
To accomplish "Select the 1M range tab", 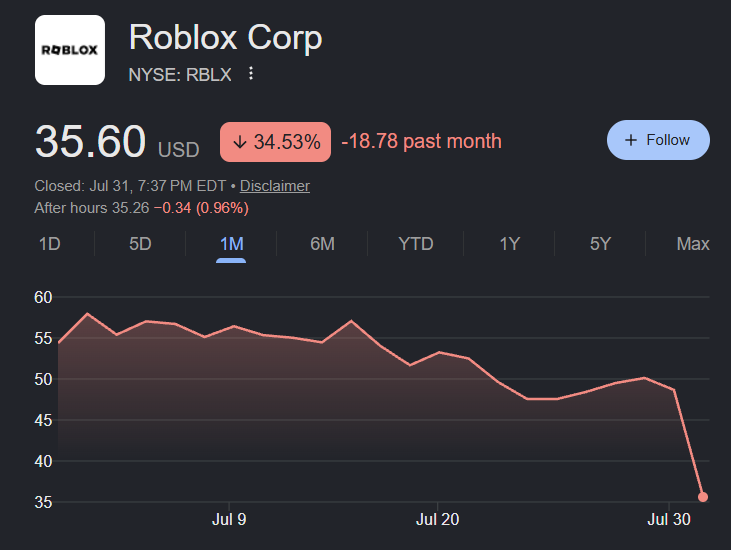I will [x=231, y=244].
